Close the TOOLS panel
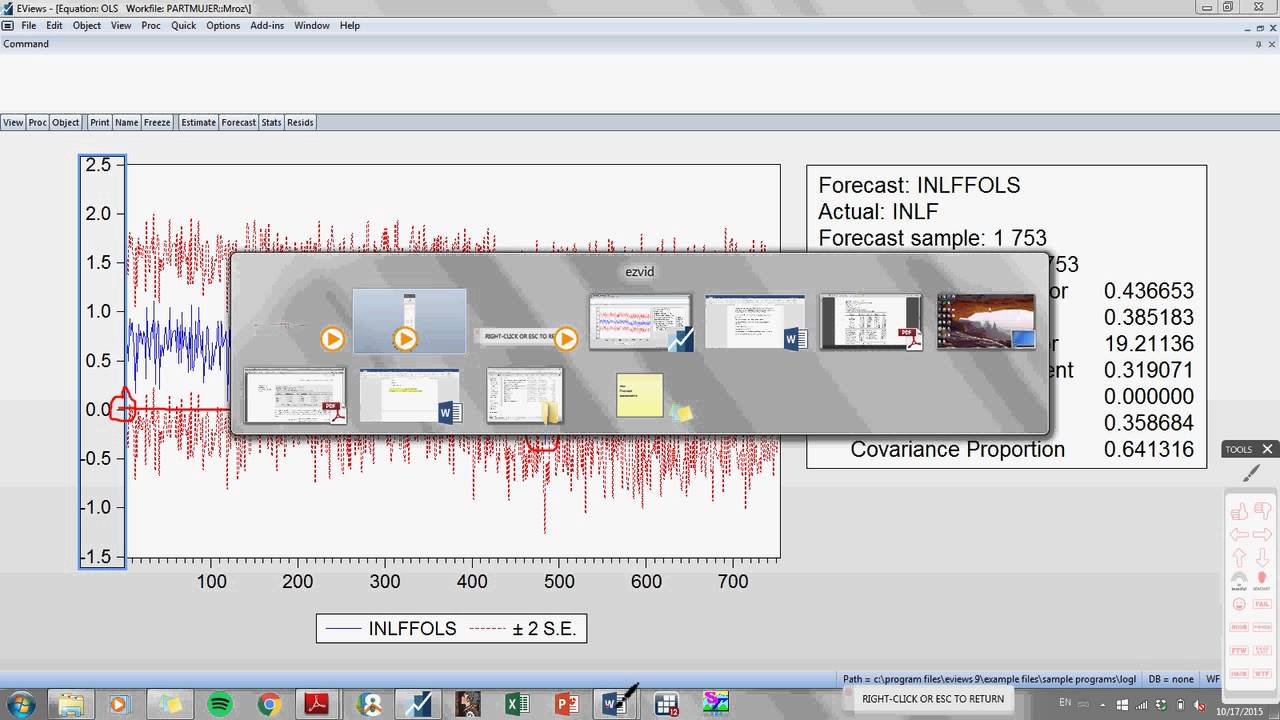 pyautogui.click(x=1267, y=449)
